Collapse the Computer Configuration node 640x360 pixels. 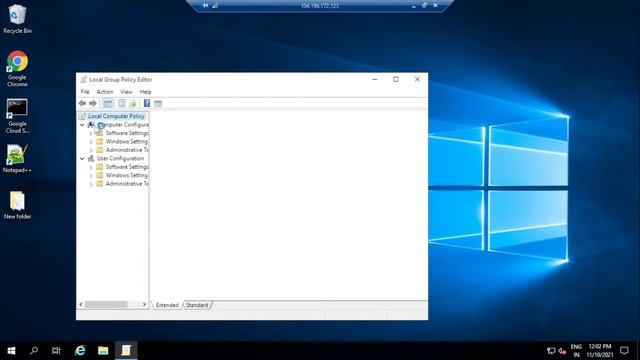click(82, 124)
